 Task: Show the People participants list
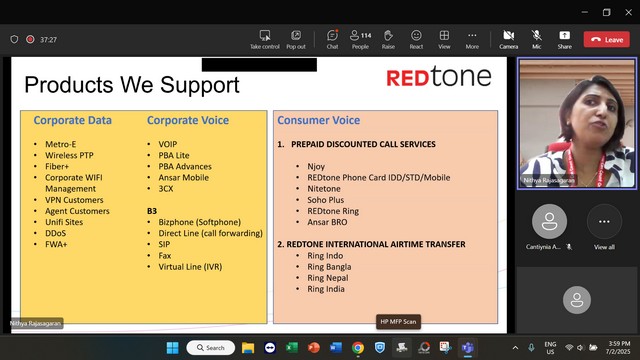360,40
